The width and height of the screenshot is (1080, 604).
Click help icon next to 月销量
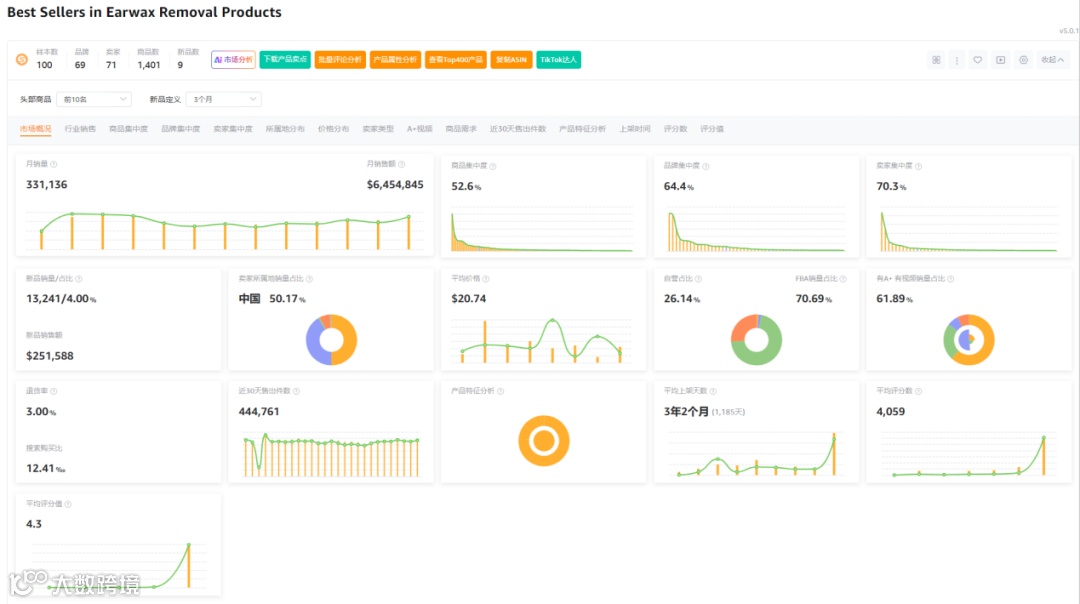[54, 164]
